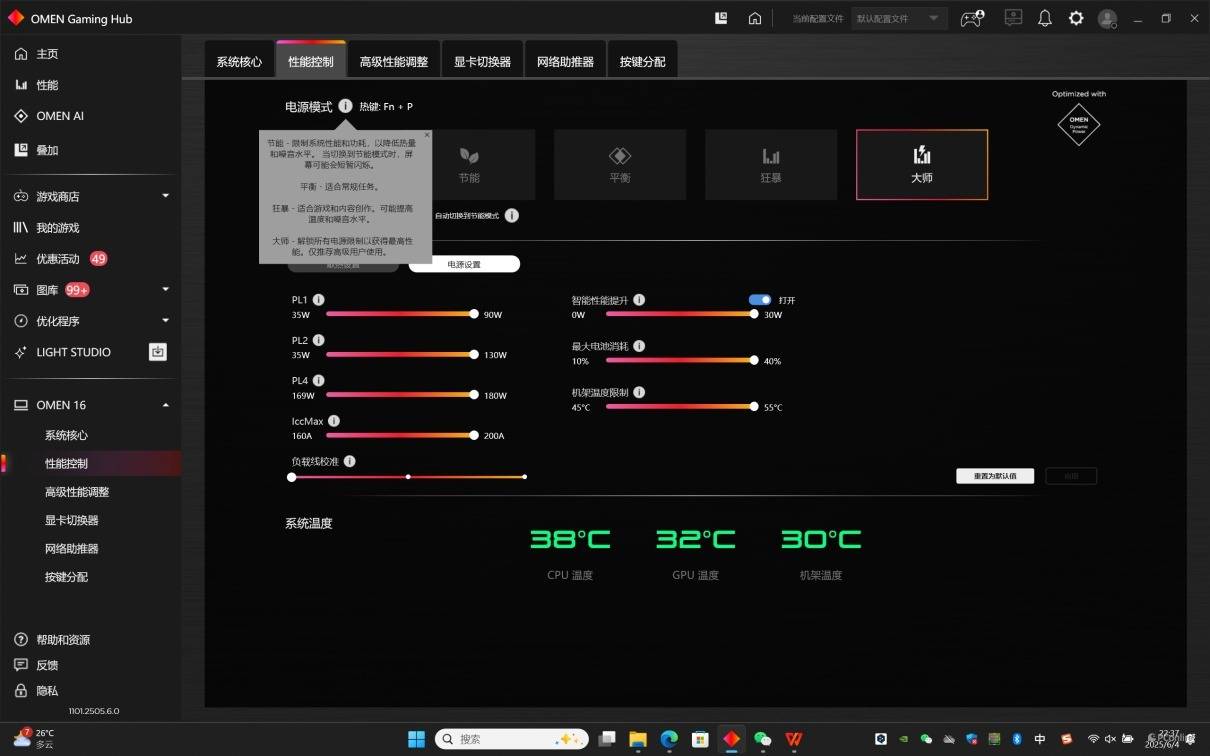Toggle 智能性能提升 switch off
1210x756 pixels.
[x=760, y=300]
